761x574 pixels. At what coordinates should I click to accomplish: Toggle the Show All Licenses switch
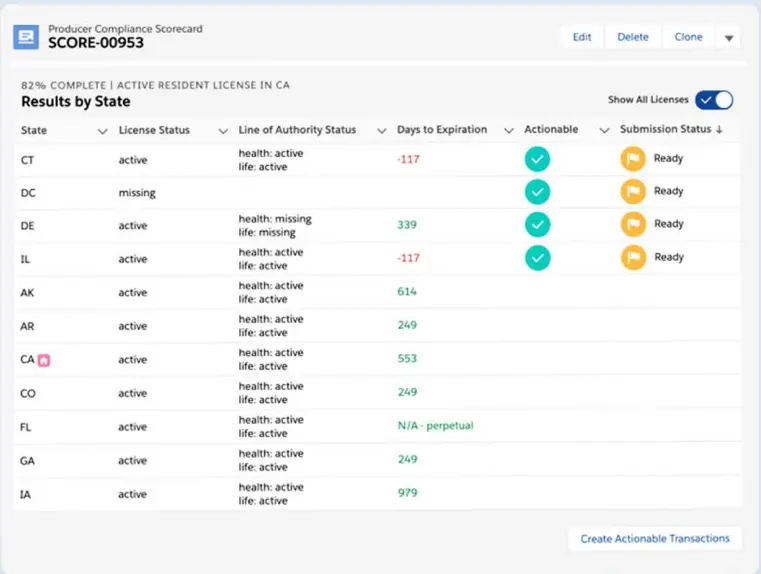714,100
